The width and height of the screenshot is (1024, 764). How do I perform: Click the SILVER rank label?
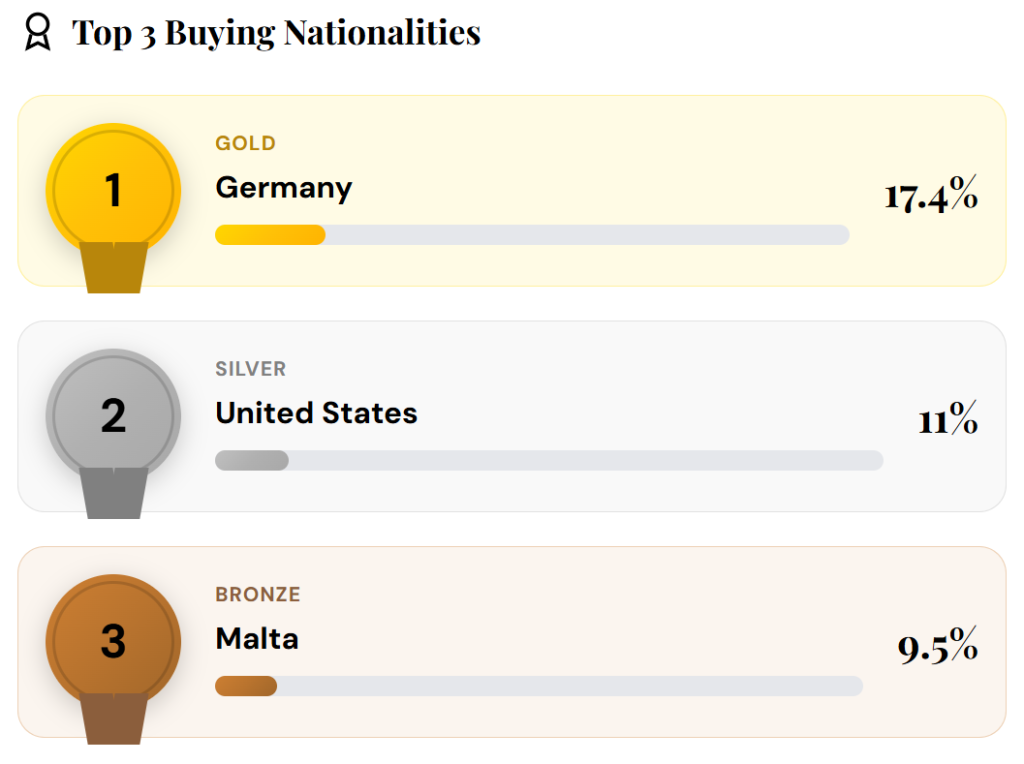pyautogui.click(x=250, y=369)
